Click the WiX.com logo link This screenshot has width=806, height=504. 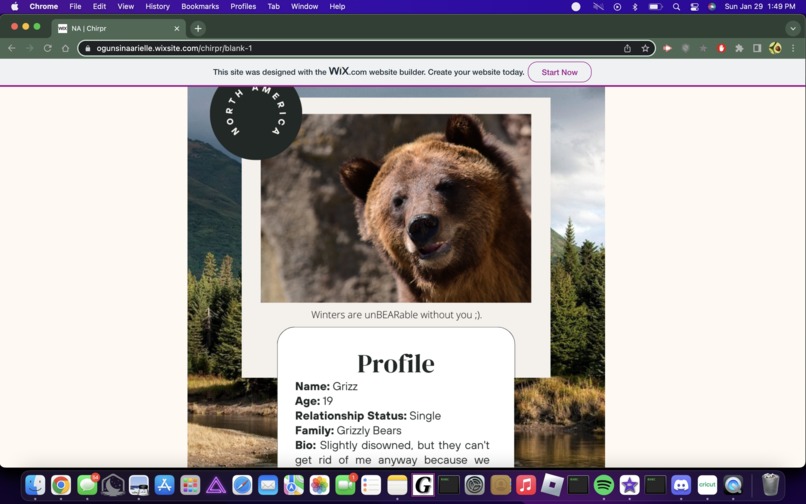point(347,71)
